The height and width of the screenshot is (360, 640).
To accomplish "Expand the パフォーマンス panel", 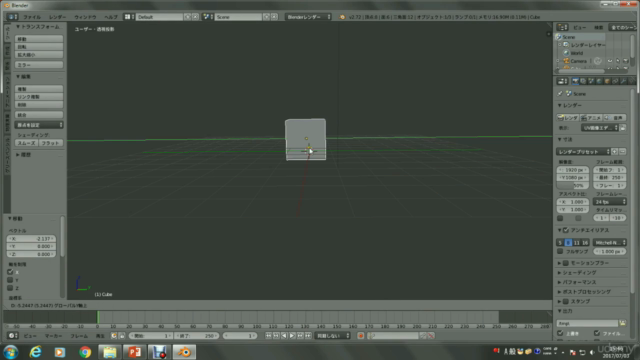I will coord(577,282).
